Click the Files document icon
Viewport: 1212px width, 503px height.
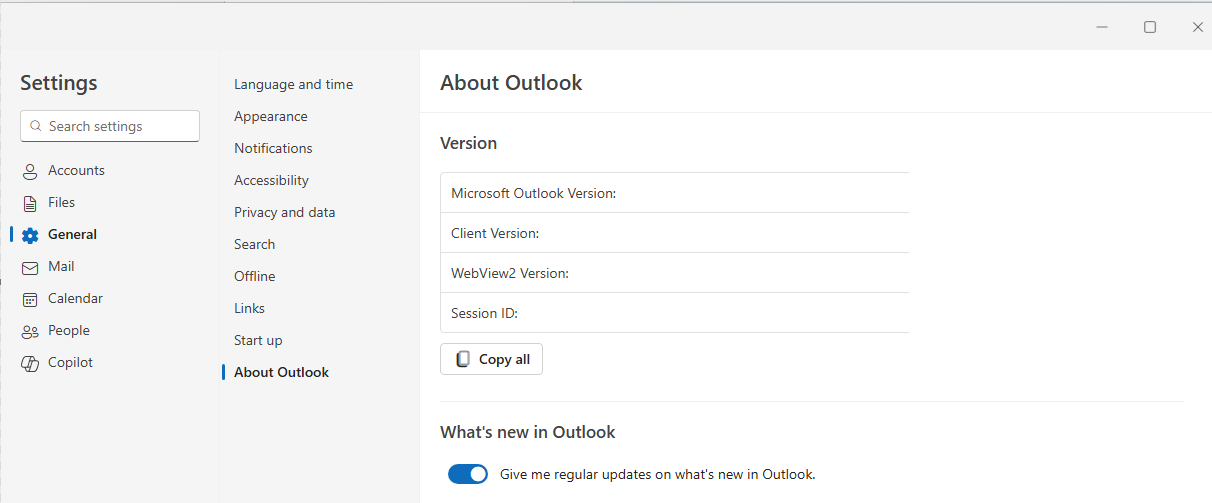tap(30, 203)
